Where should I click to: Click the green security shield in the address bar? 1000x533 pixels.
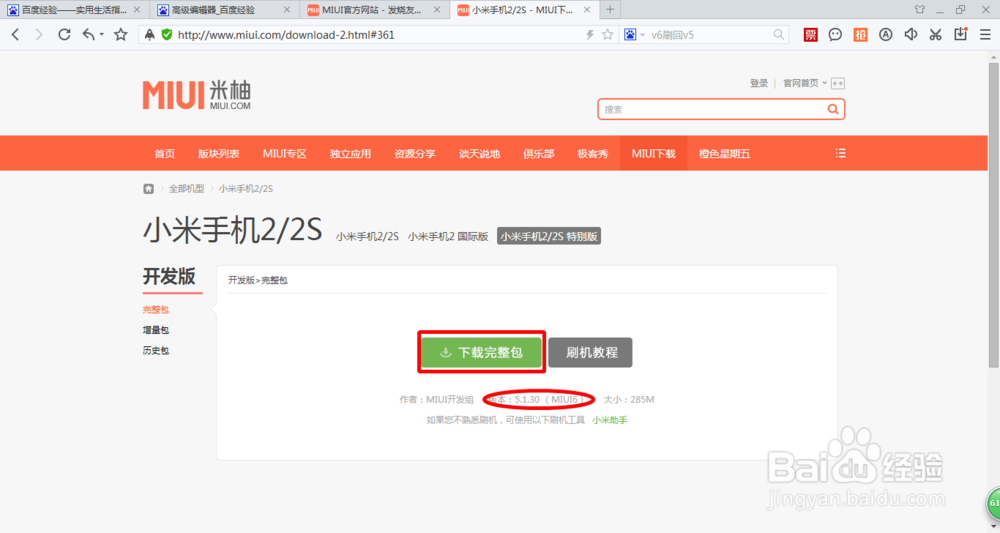click(166, 34)
